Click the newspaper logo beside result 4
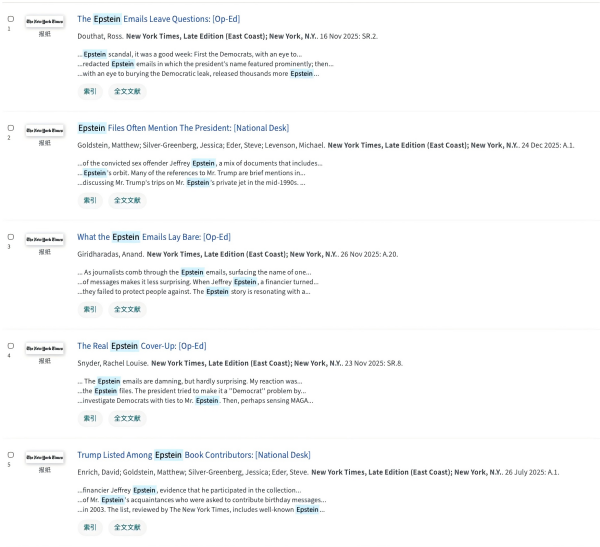Screen dimensions: 600x547 tap(44, 347)
